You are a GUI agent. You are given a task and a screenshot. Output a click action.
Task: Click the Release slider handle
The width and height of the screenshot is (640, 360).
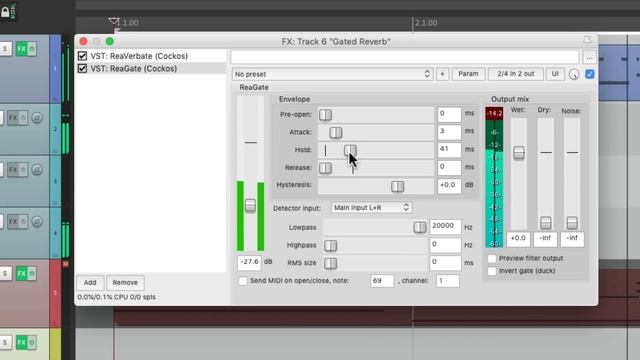[x=325, y=168]
